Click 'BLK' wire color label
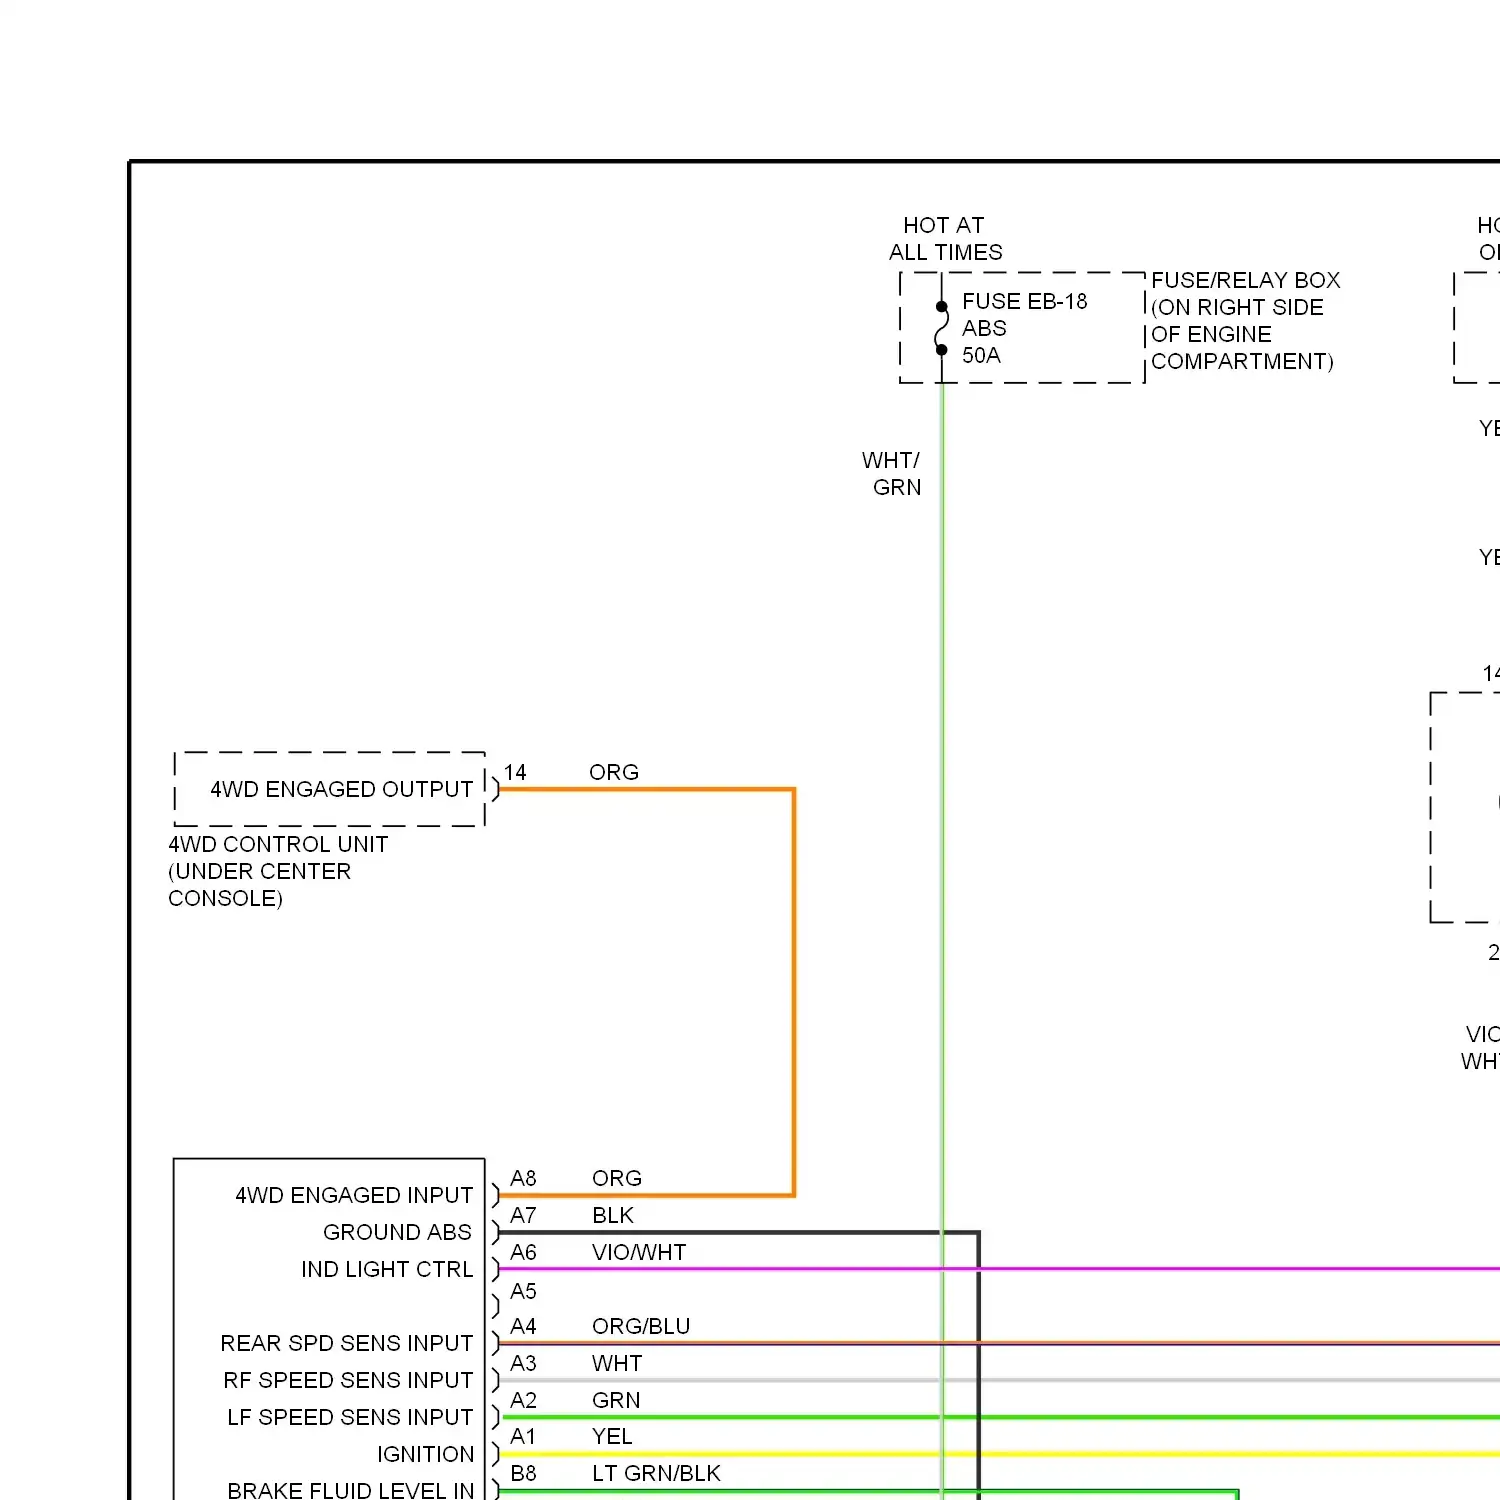 pos(613,1215)
